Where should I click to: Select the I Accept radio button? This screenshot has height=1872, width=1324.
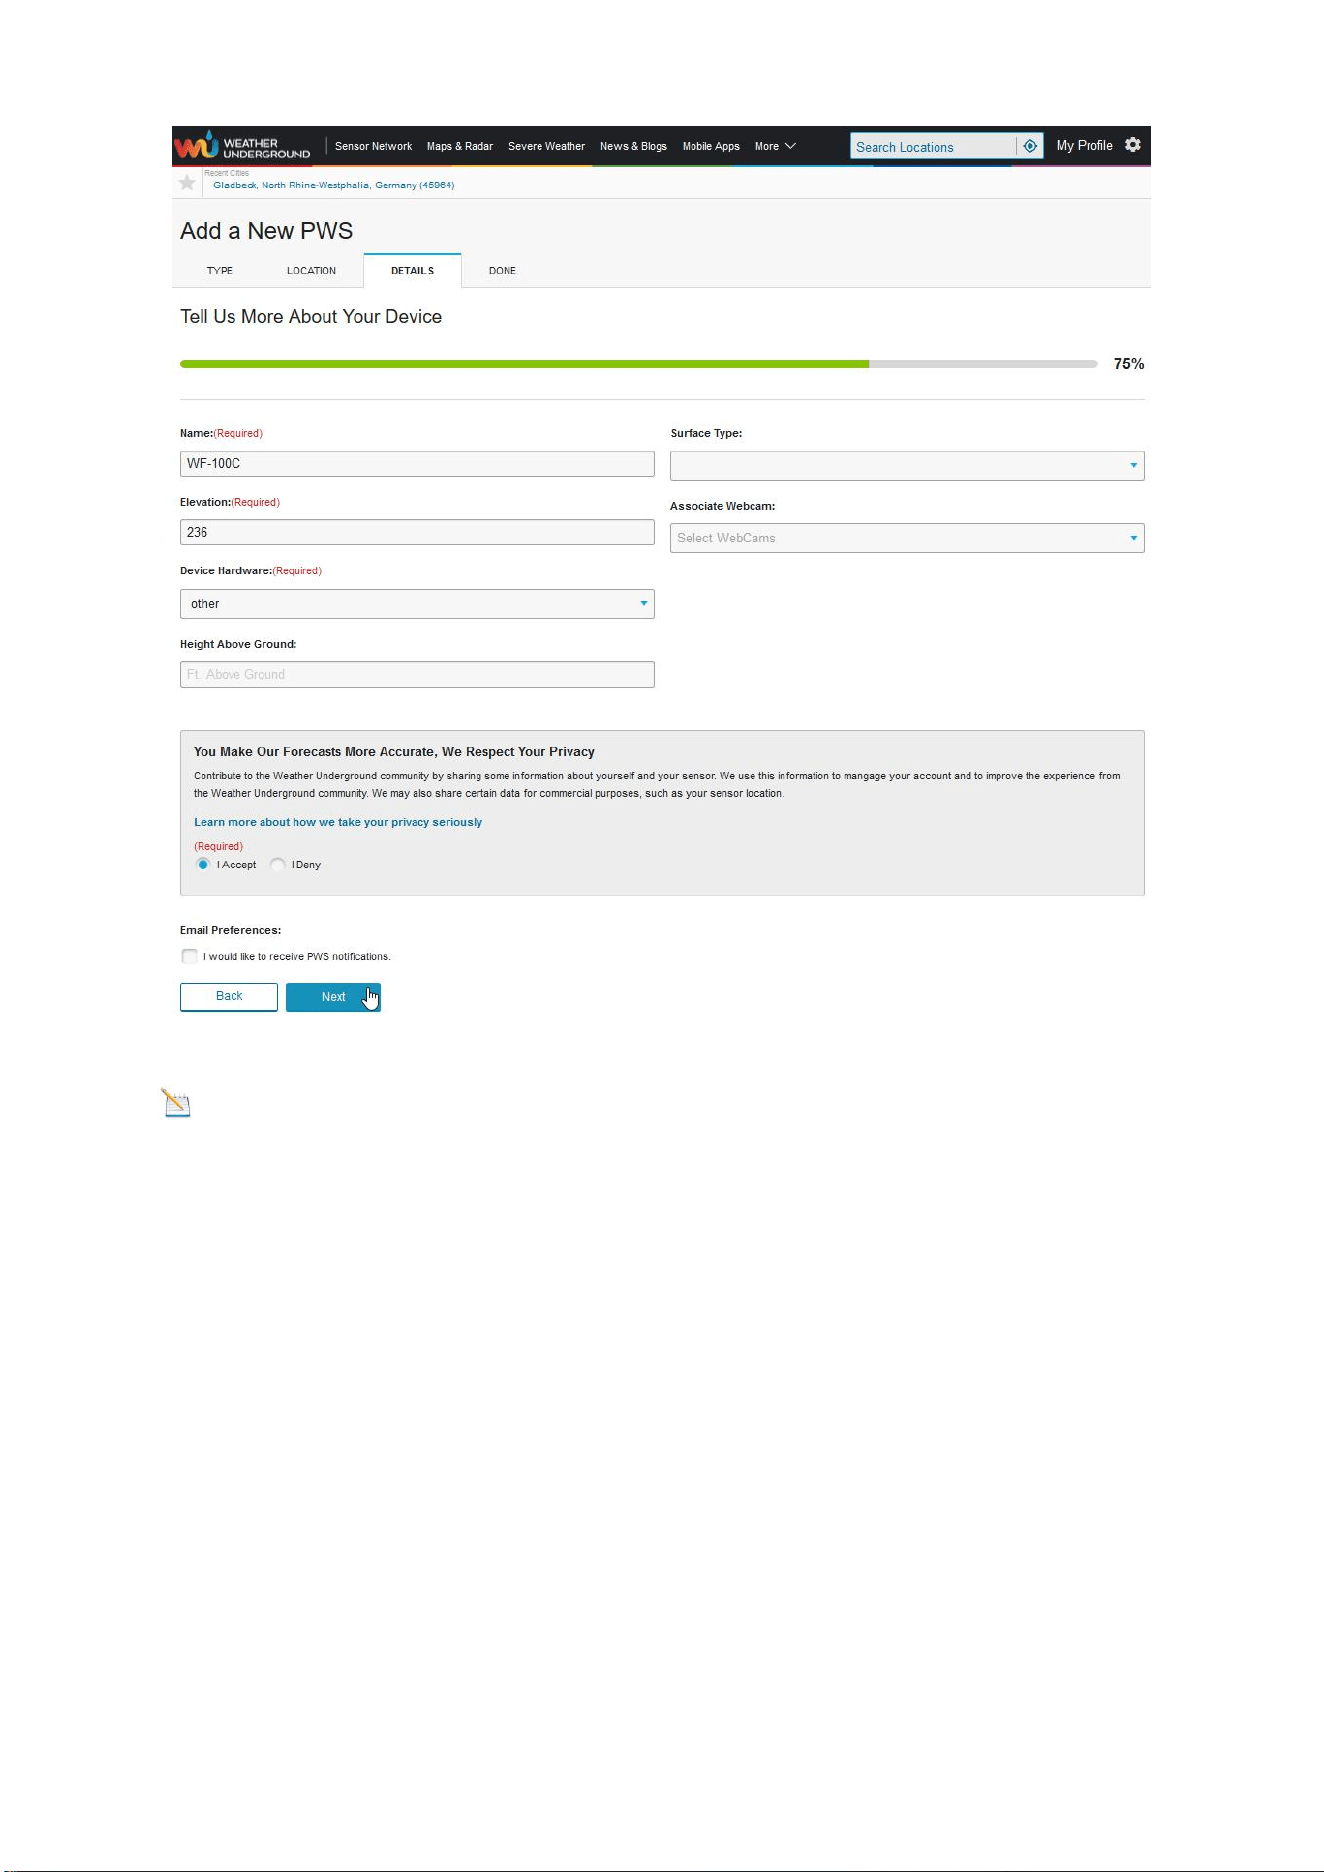(x=203, y=864)
